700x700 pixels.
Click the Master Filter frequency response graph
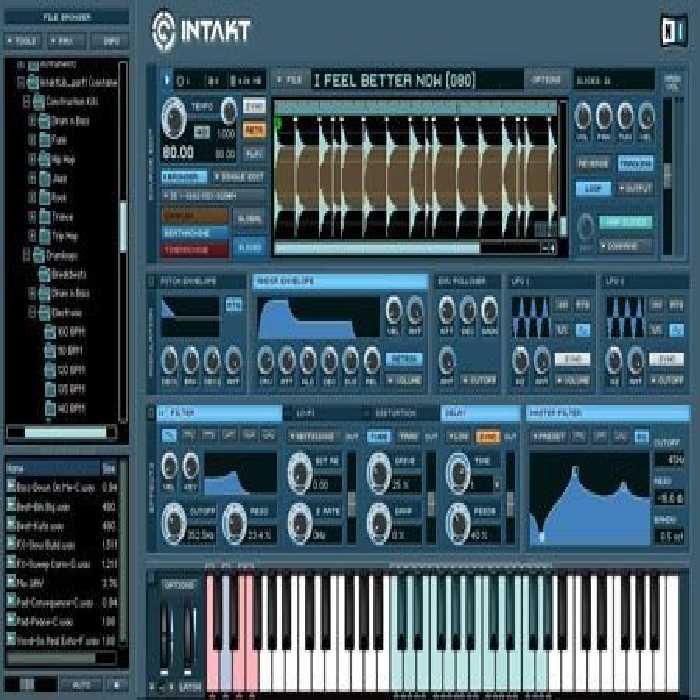(x=589, y=499)
